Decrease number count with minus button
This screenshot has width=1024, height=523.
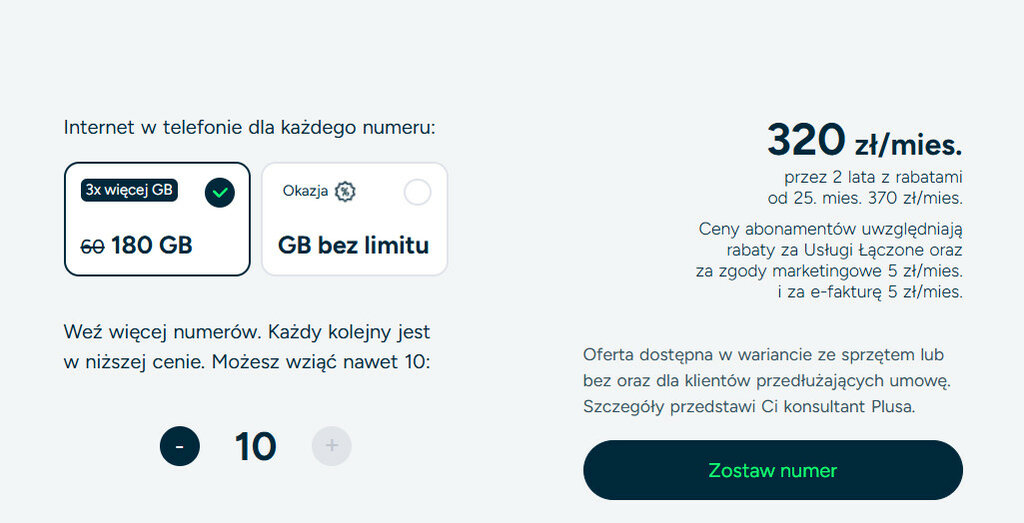180,446
